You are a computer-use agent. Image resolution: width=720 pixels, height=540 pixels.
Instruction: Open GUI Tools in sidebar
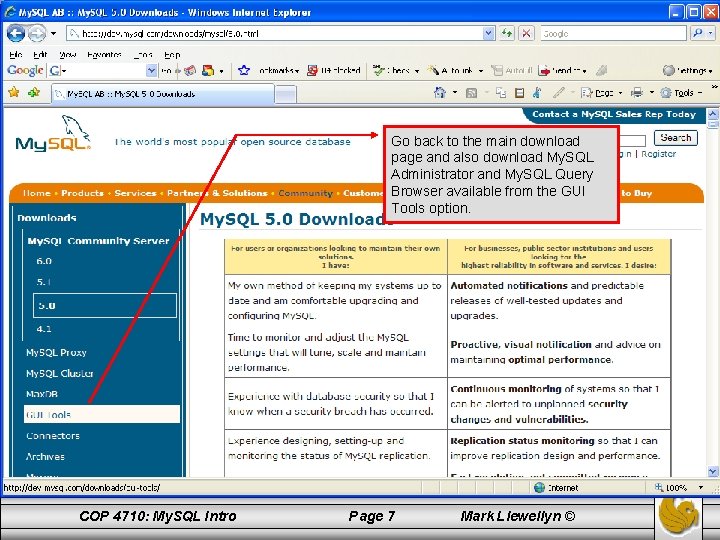point(101,414)
